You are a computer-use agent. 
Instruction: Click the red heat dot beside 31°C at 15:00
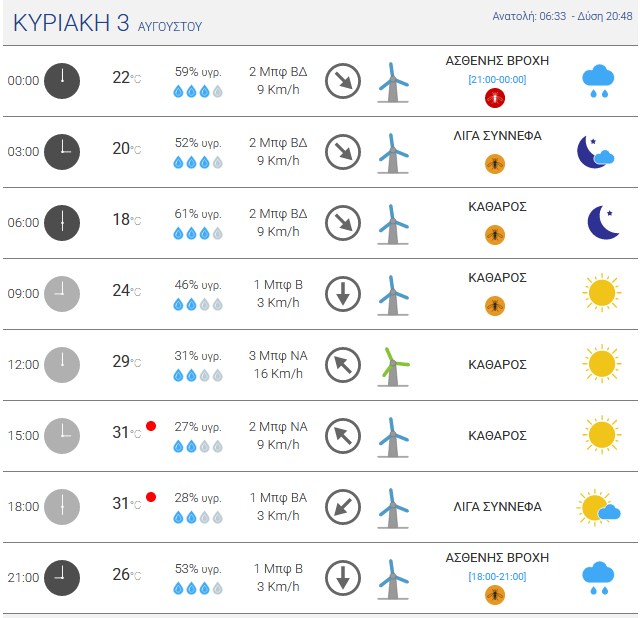(x=151, y=426)
